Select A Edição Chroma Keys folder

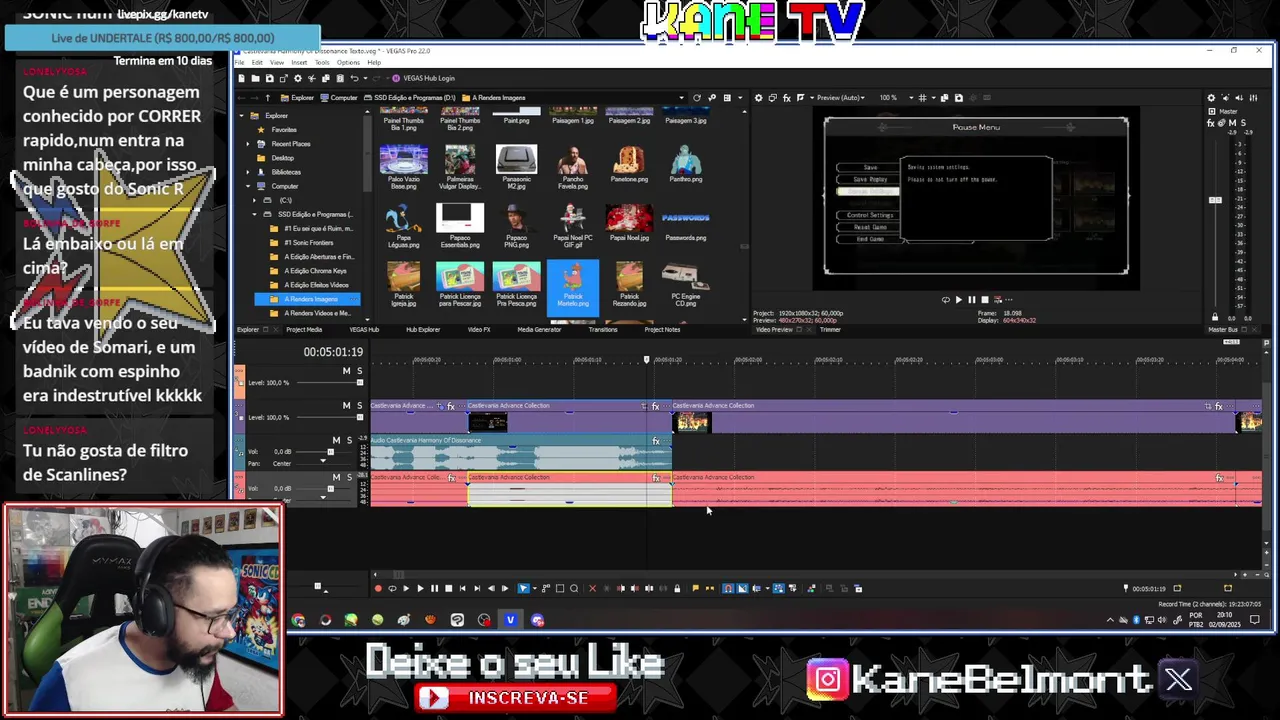(315, 271)
